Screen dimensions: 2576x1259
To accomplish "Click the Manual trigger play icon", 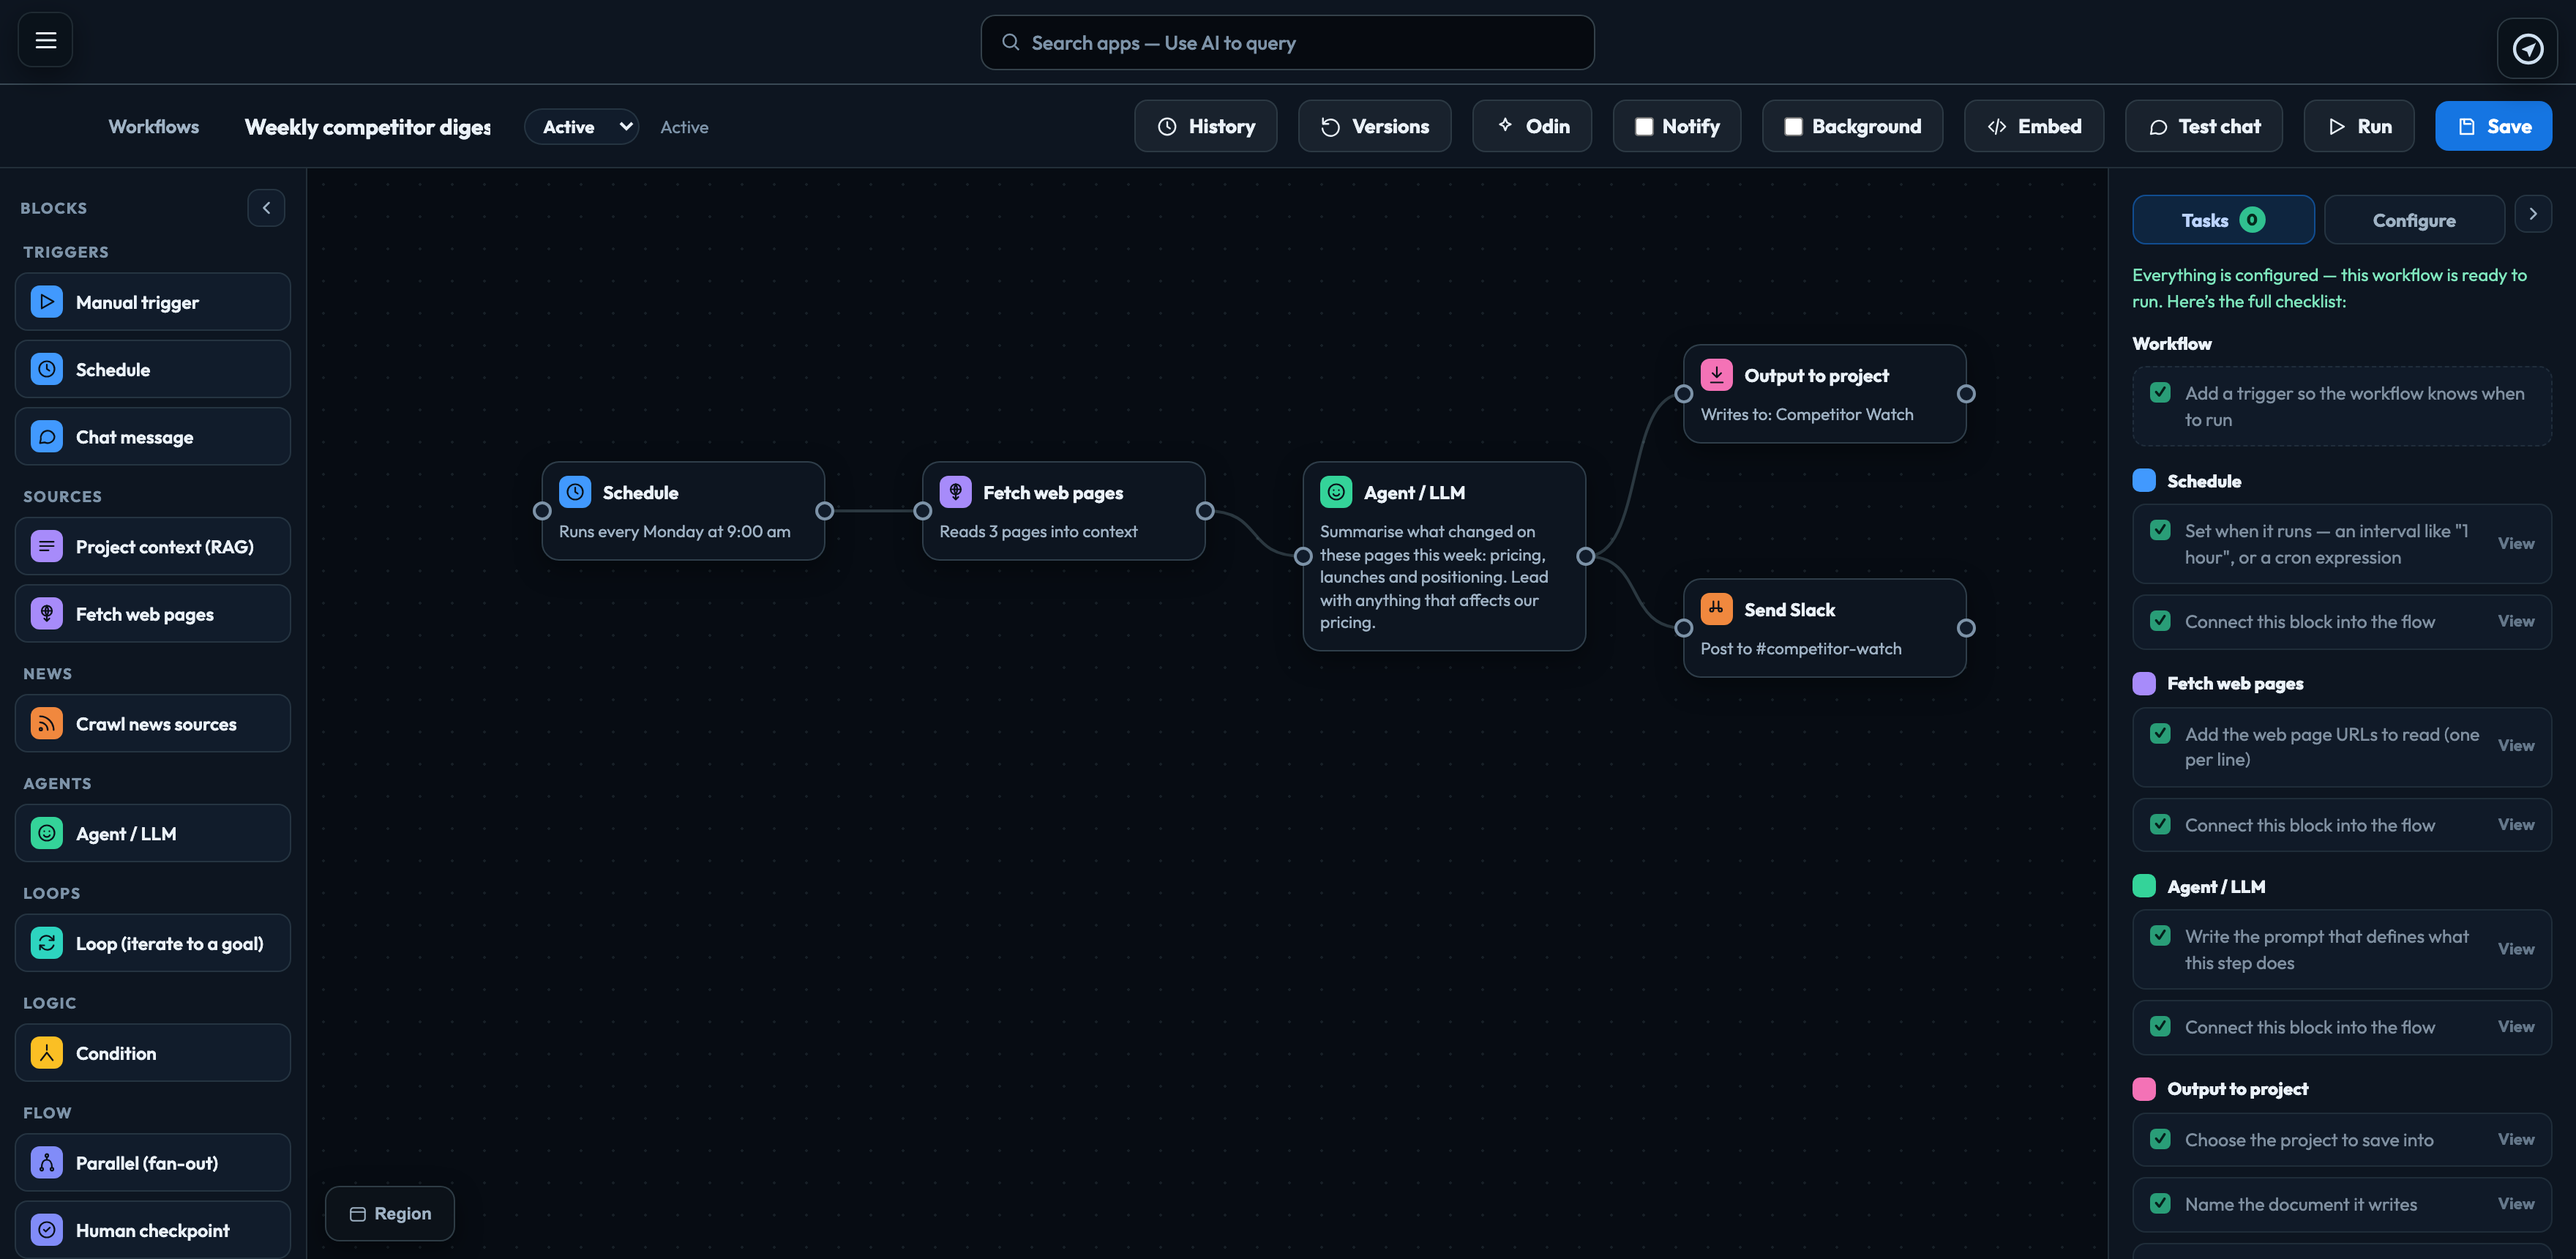I will [x=47, y=302].
